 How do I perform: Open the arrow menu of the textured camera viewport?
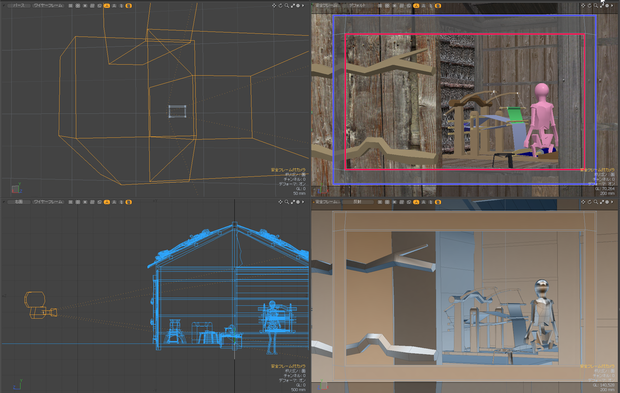click(x=612, y=6)
